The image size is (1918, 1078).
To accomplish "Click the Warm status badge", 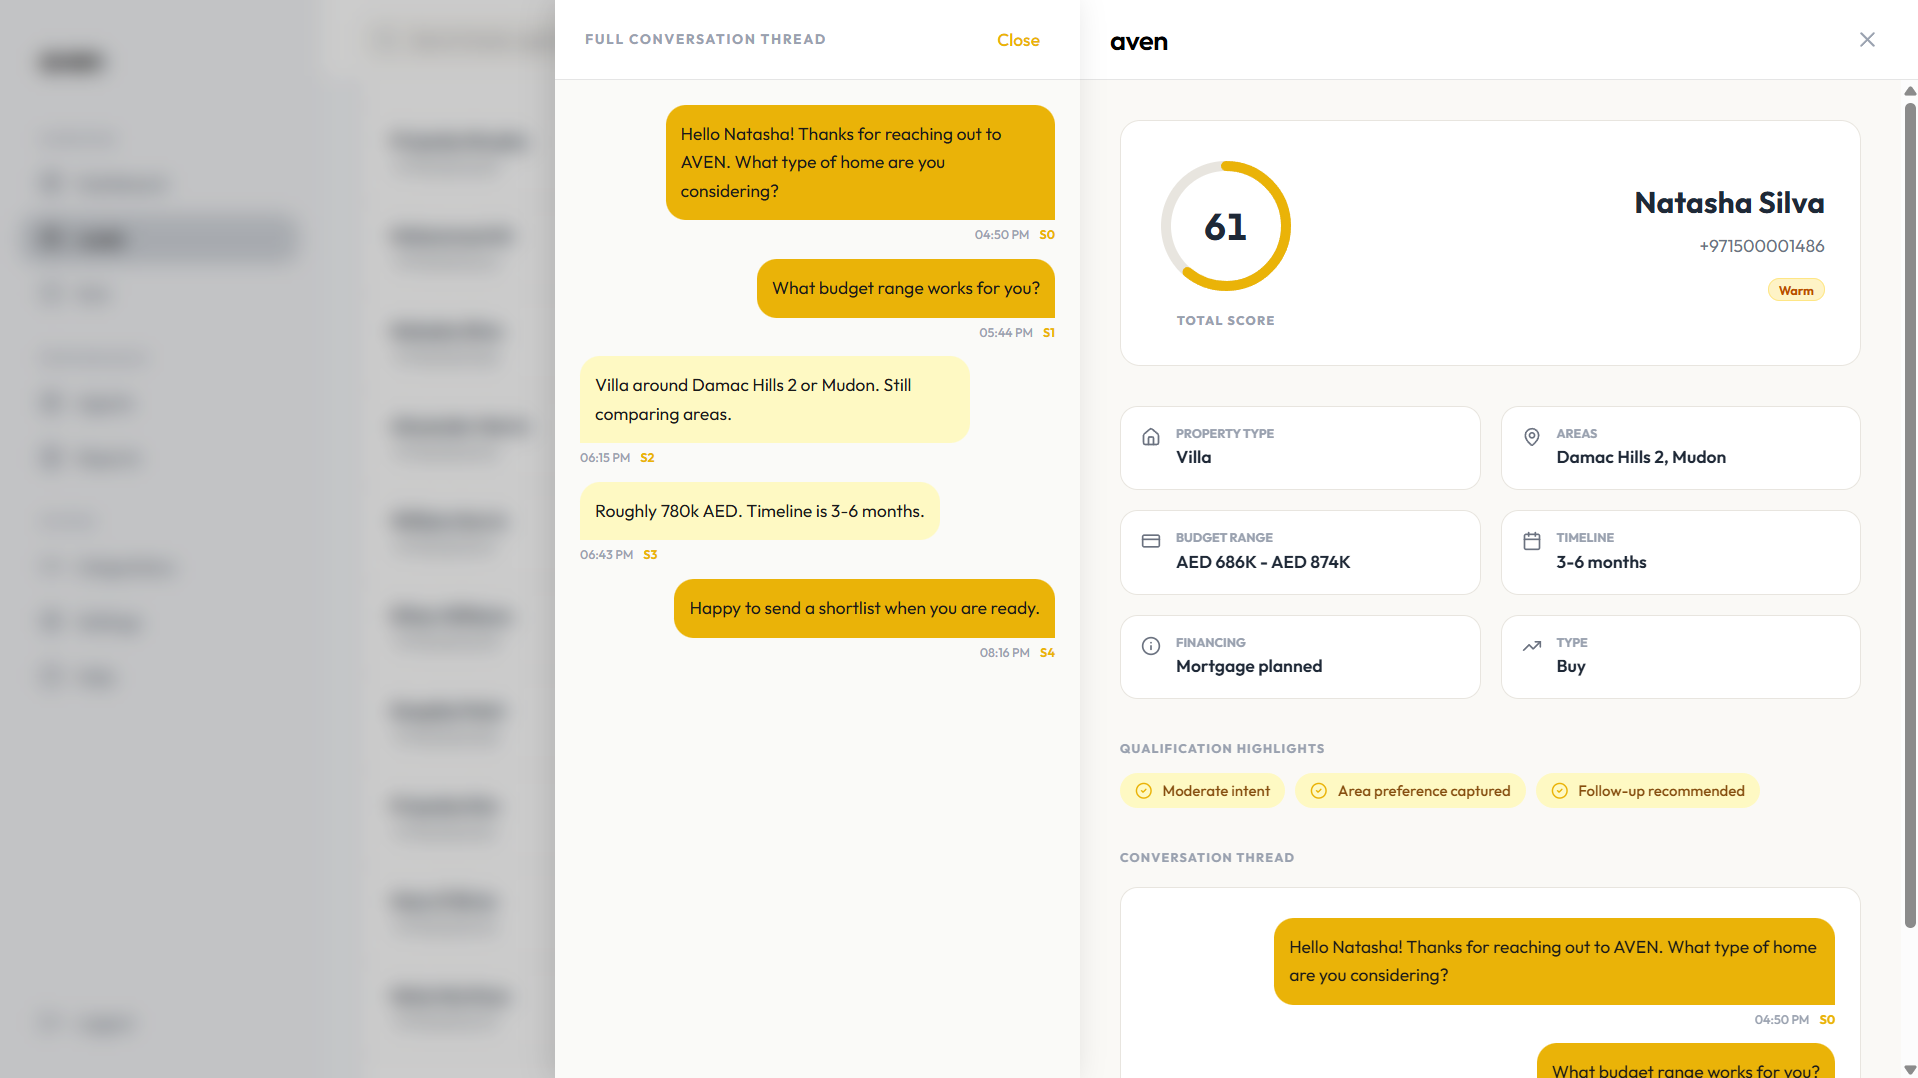I will [x=1796, y=291].
